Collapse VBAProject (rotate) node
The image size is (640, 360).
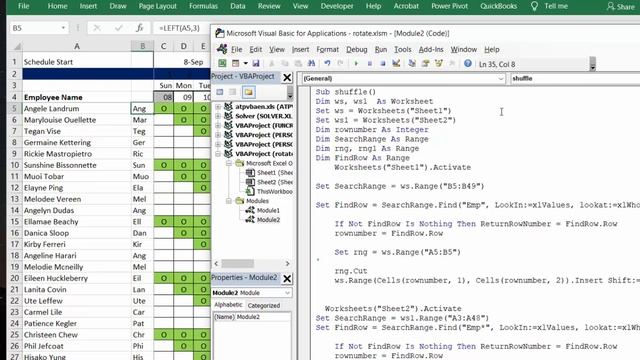(x=218, y=154)
